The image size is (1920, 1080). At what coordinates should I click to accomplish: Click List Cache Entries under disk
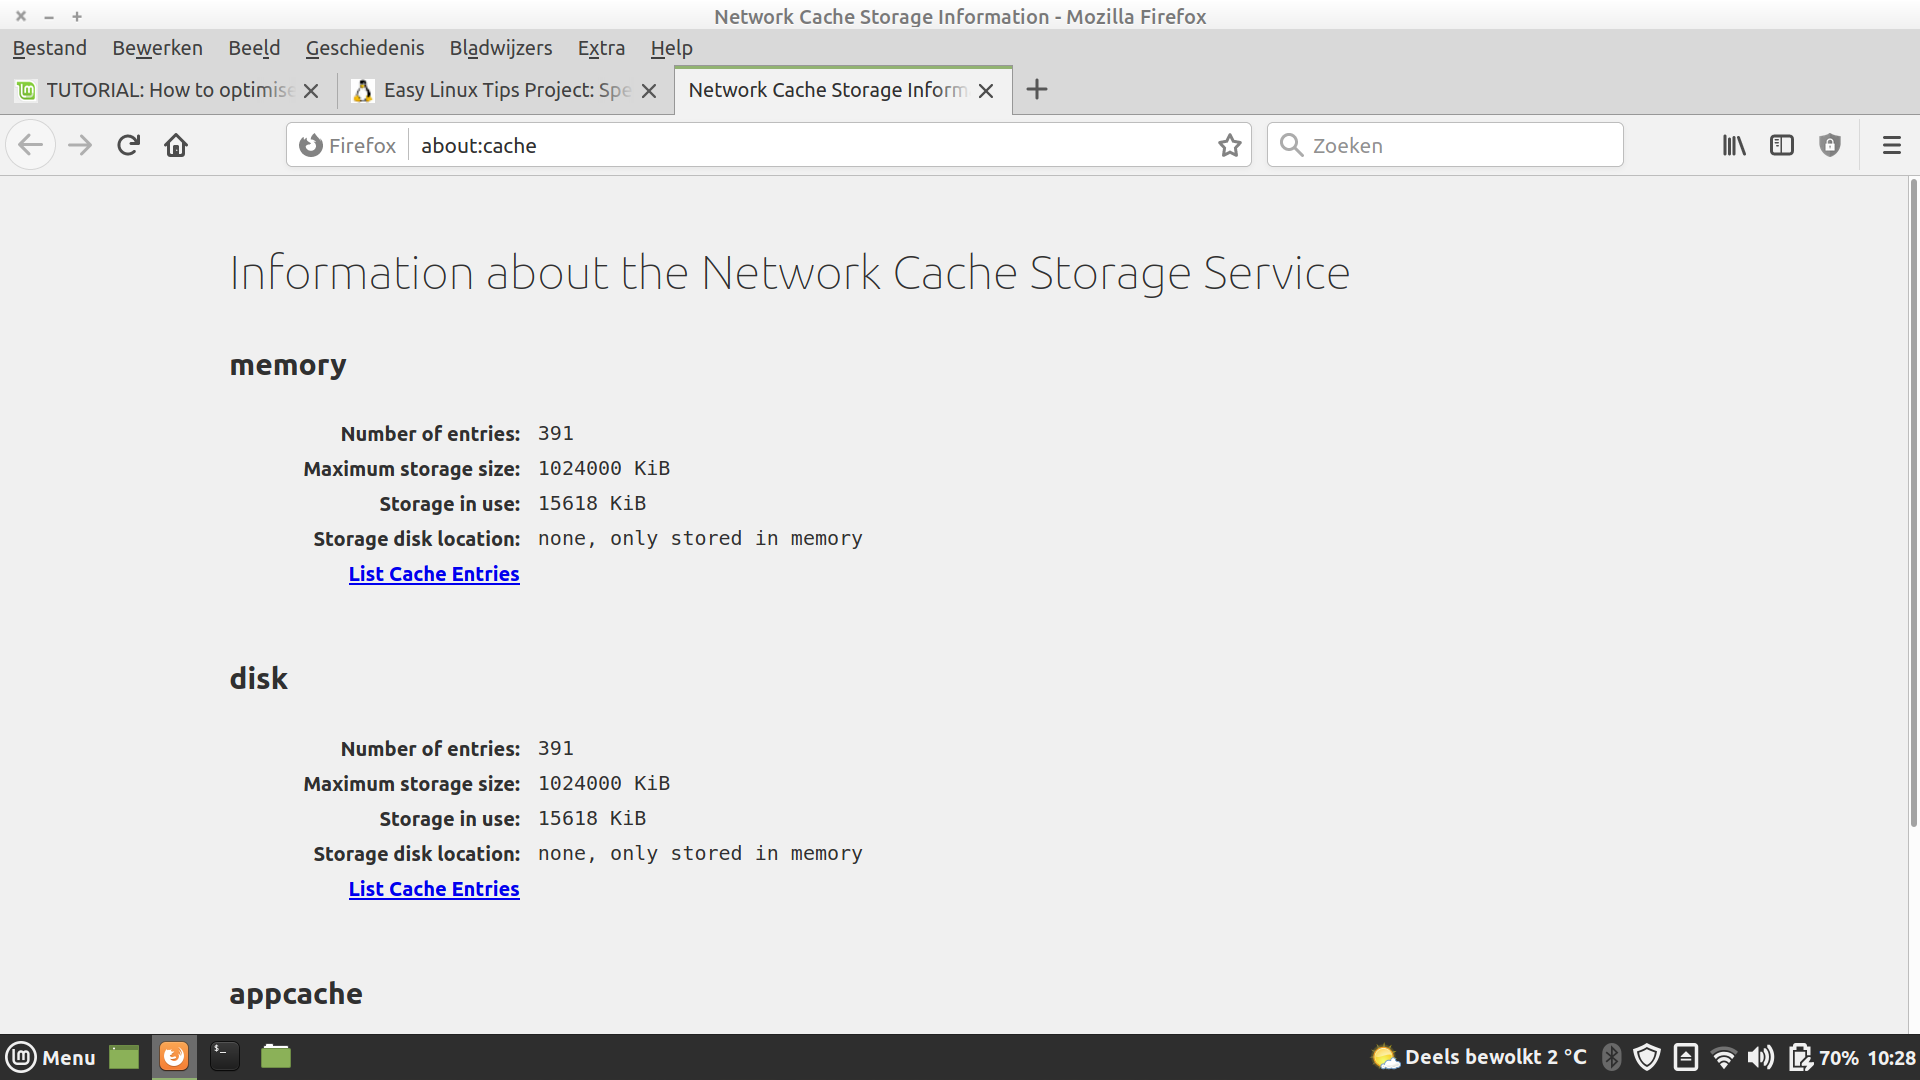(434, 888)
